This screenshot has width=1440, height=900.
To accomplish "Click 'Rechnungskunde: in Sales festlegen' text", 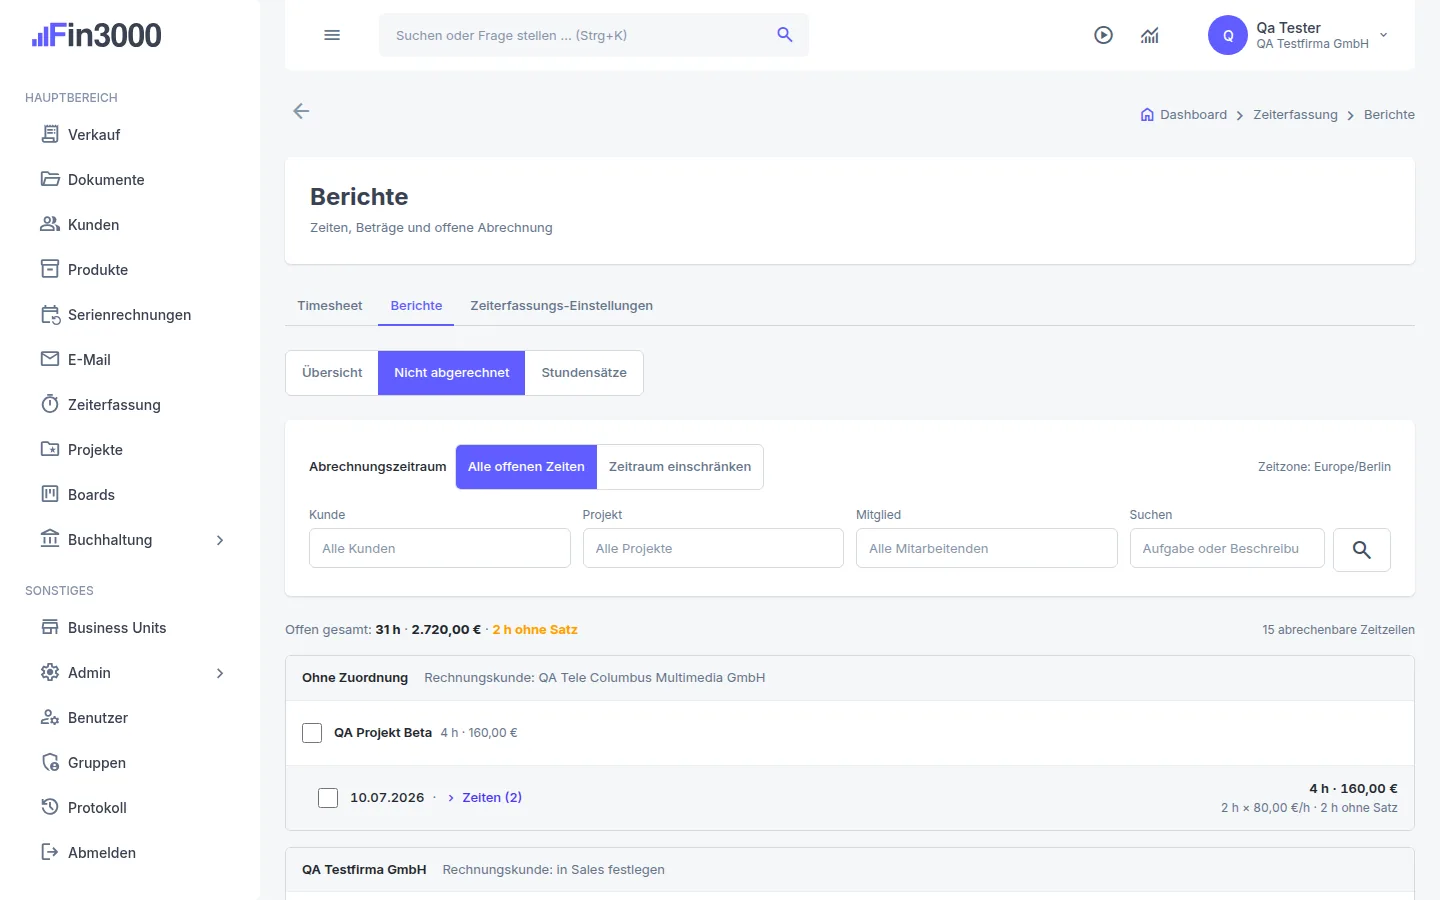I will tap(554, 870).
